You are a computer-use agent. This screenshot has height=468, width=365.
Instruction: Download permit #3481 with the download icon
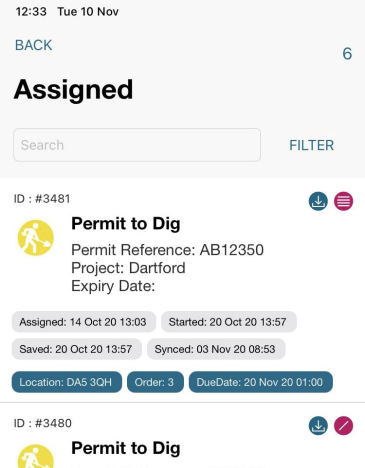[318, 201]
